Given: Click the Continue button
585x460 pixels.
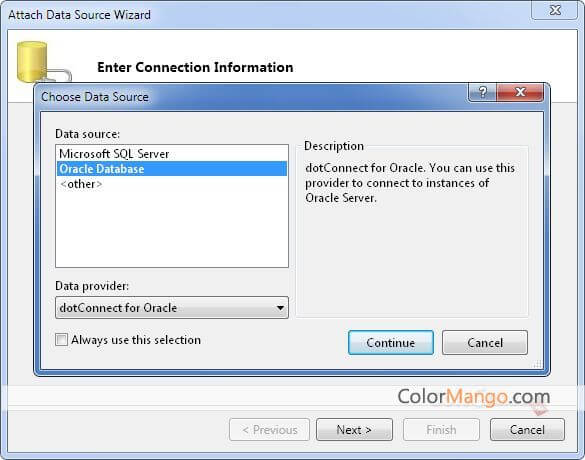Looking at the screenshot, I should 391,342.
